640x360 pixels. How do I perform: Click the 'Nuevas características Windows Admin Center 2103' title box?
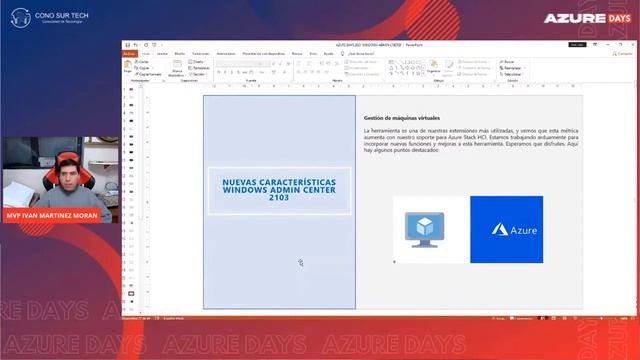tap(279, 190)
